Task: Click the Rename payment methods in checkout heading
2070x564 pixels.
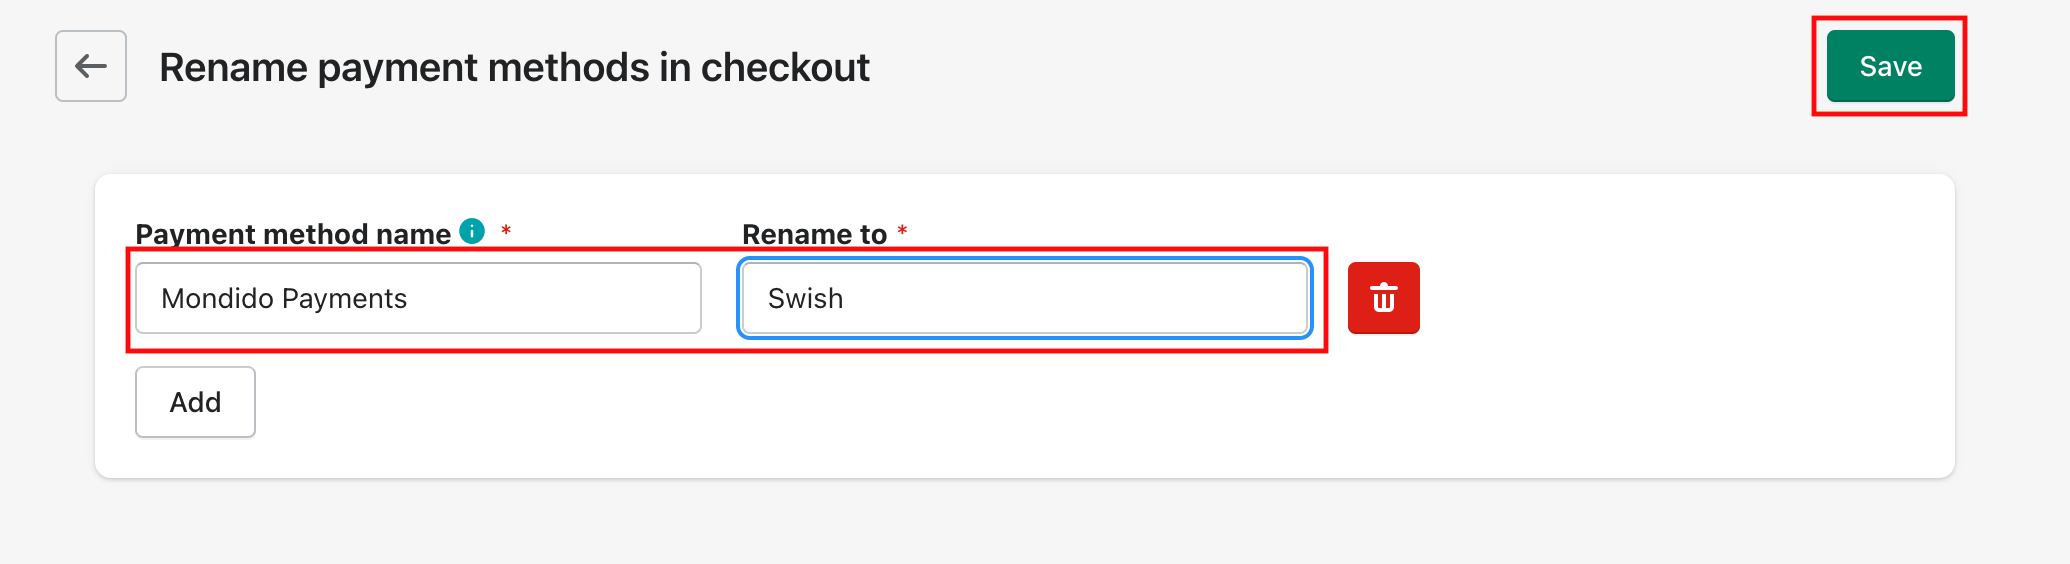Action: coord(514,67)
